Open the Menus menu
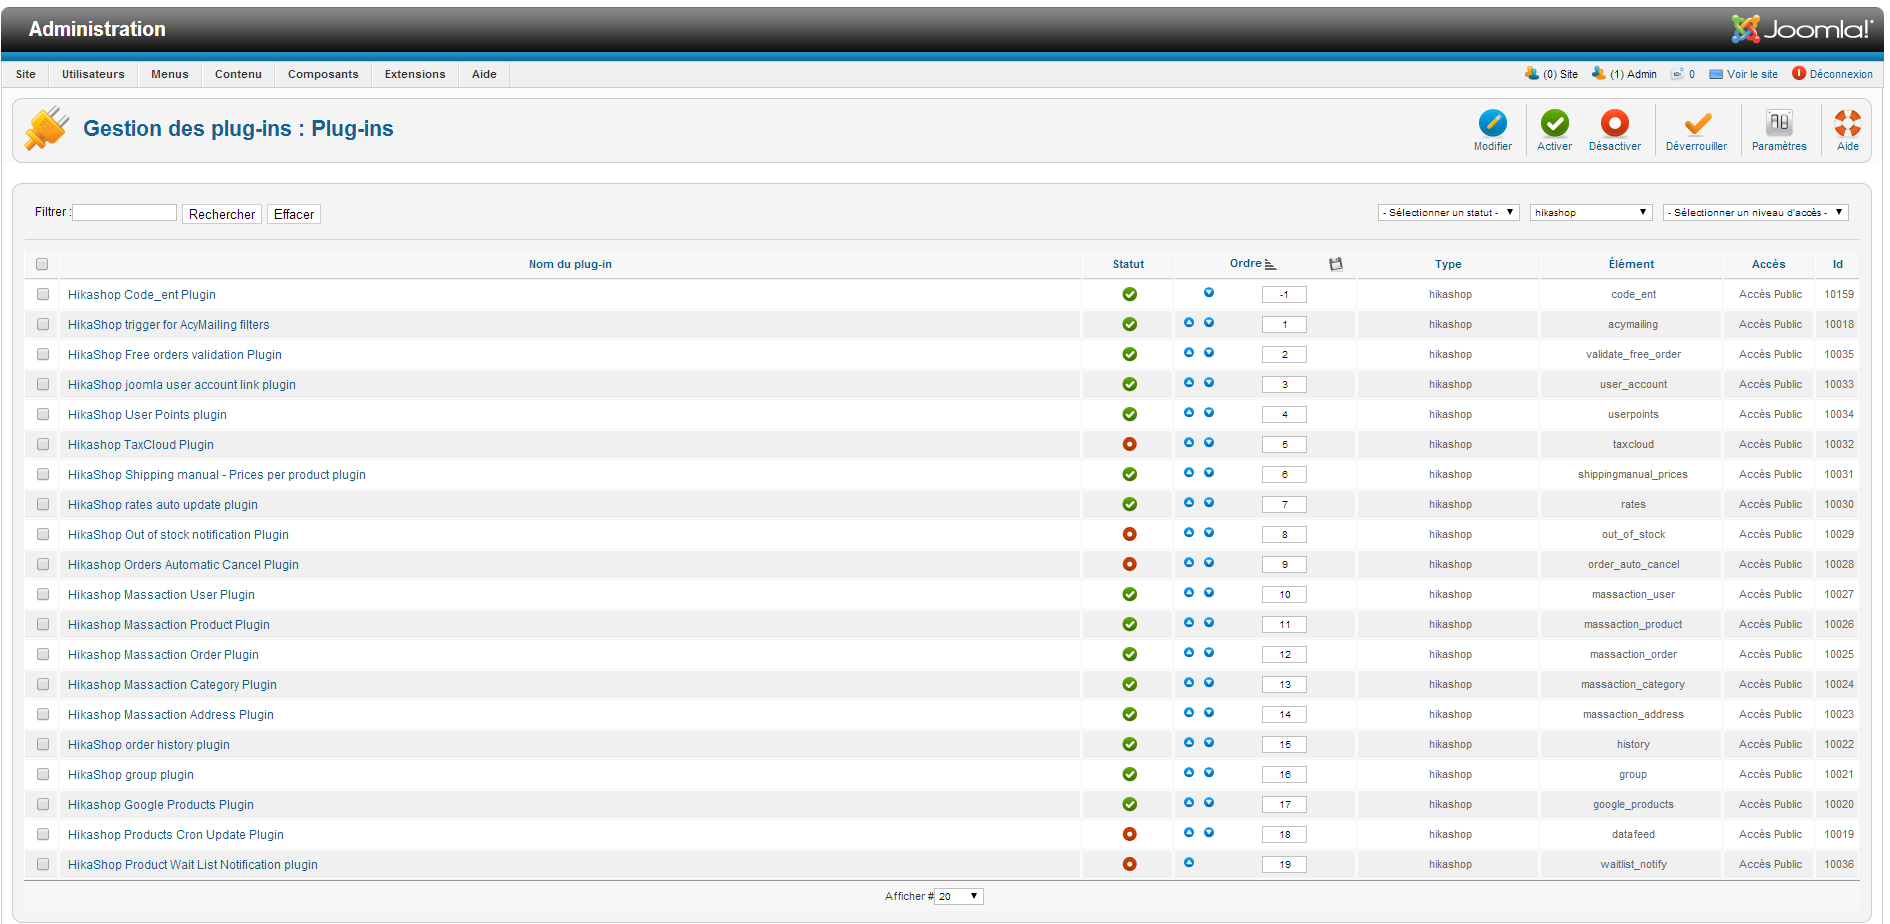 [x=170, y=74]
